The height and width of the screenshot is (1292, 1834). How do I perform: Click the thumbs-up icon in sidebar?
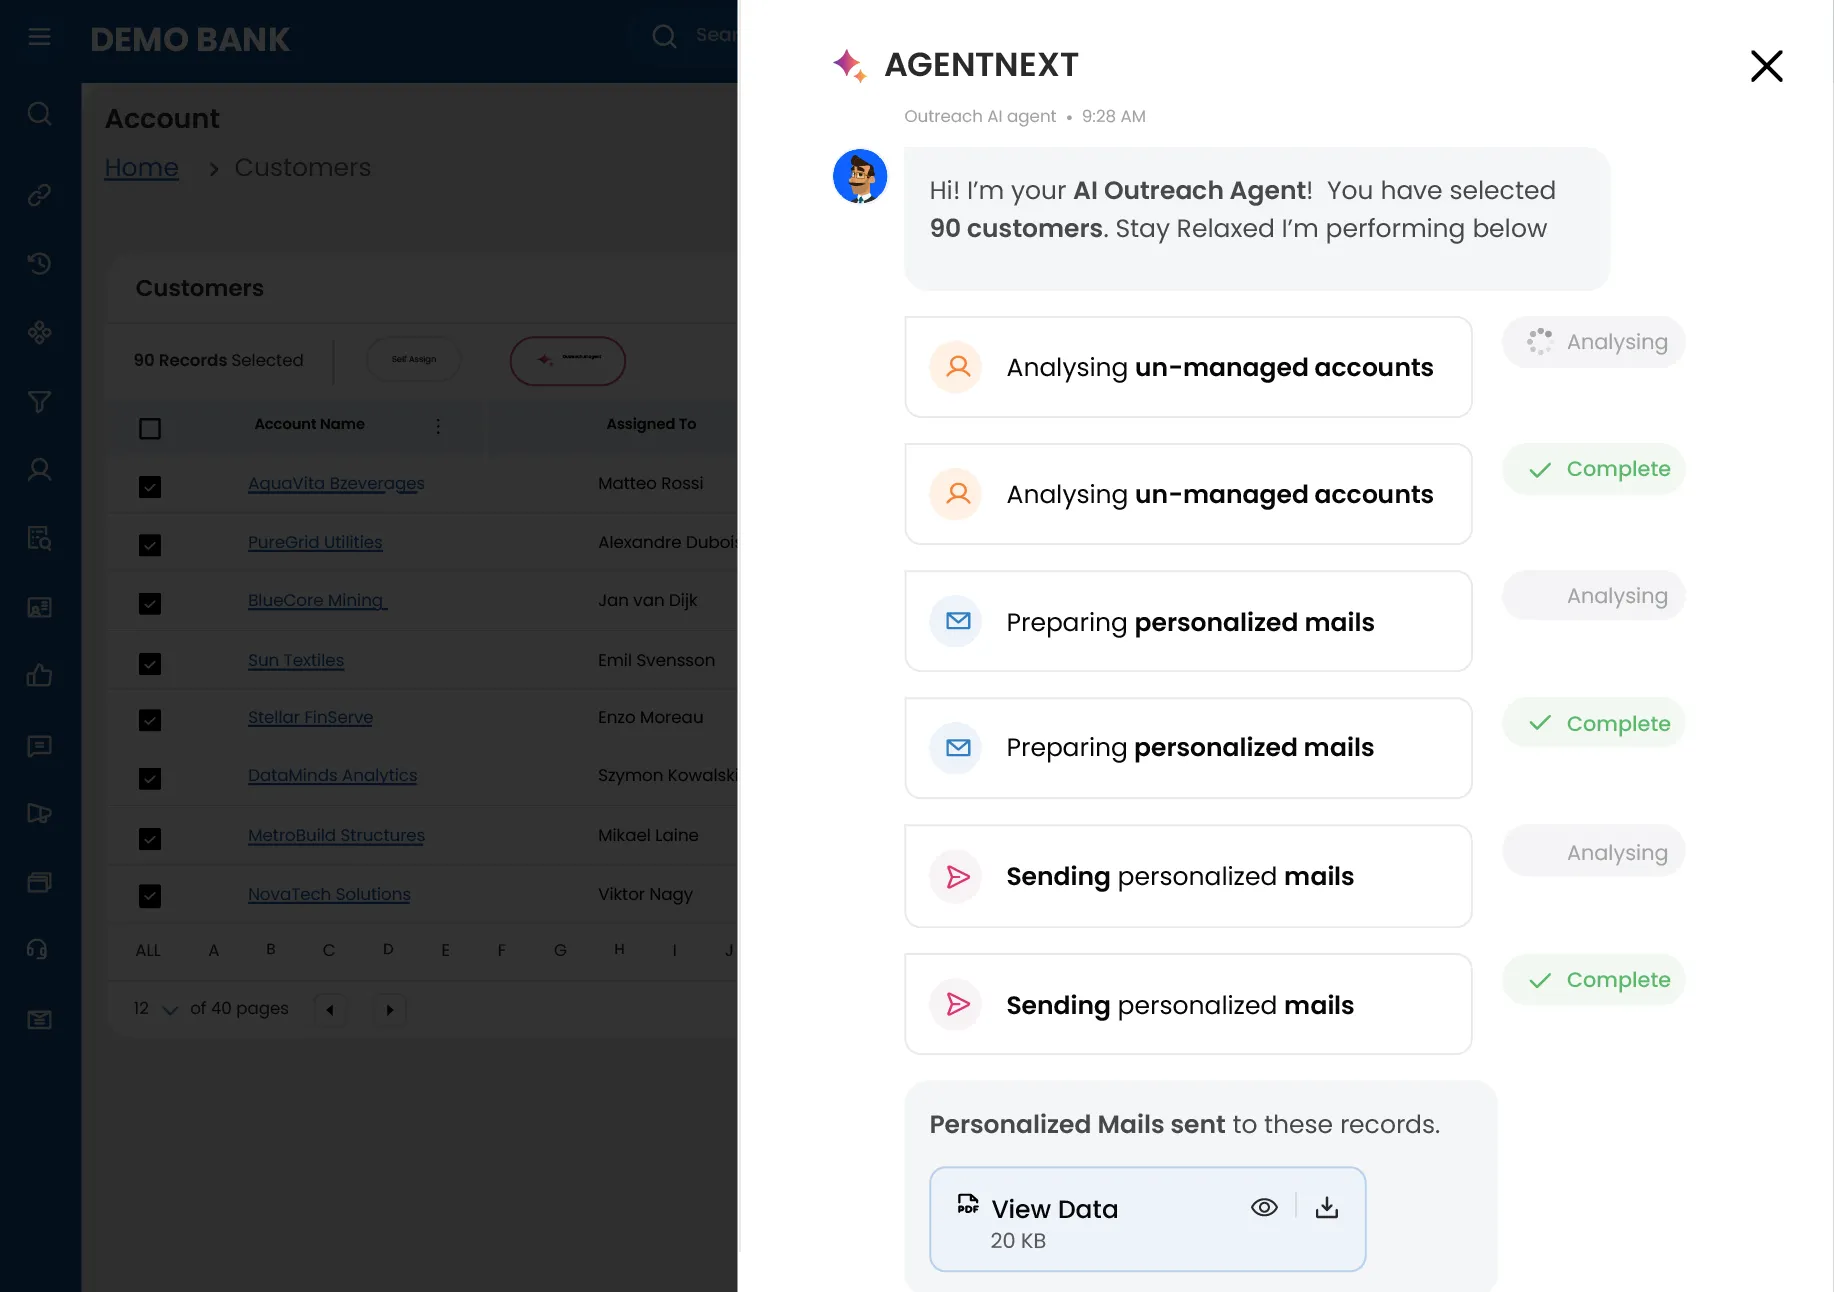pos(39,676)
